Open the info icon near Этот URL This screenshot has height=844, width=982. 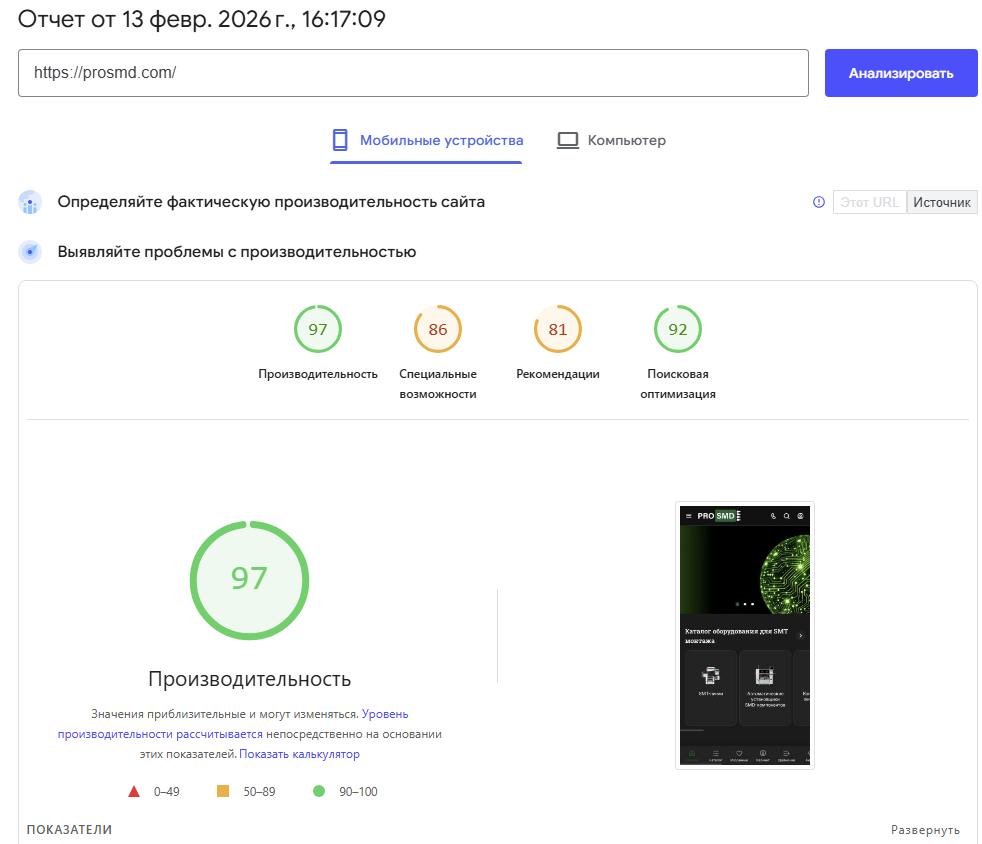tap(818, 201)
